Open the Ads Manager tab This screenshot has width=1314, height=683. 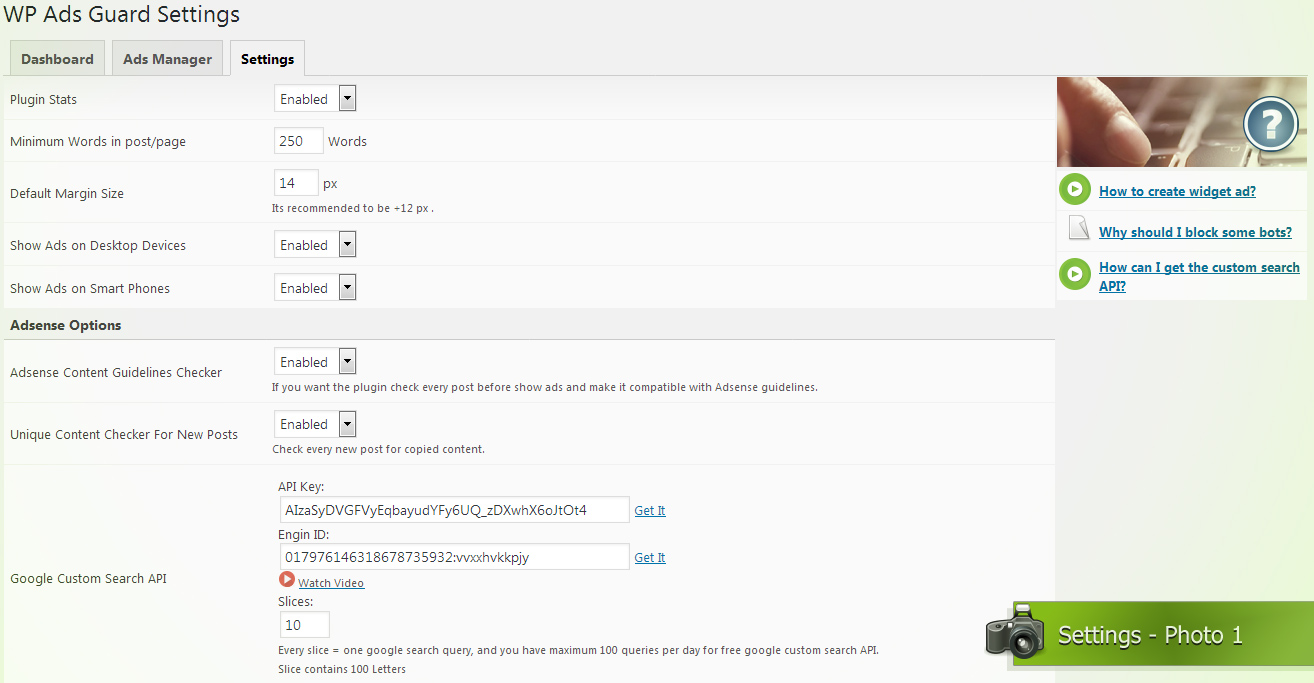[167, 59]
